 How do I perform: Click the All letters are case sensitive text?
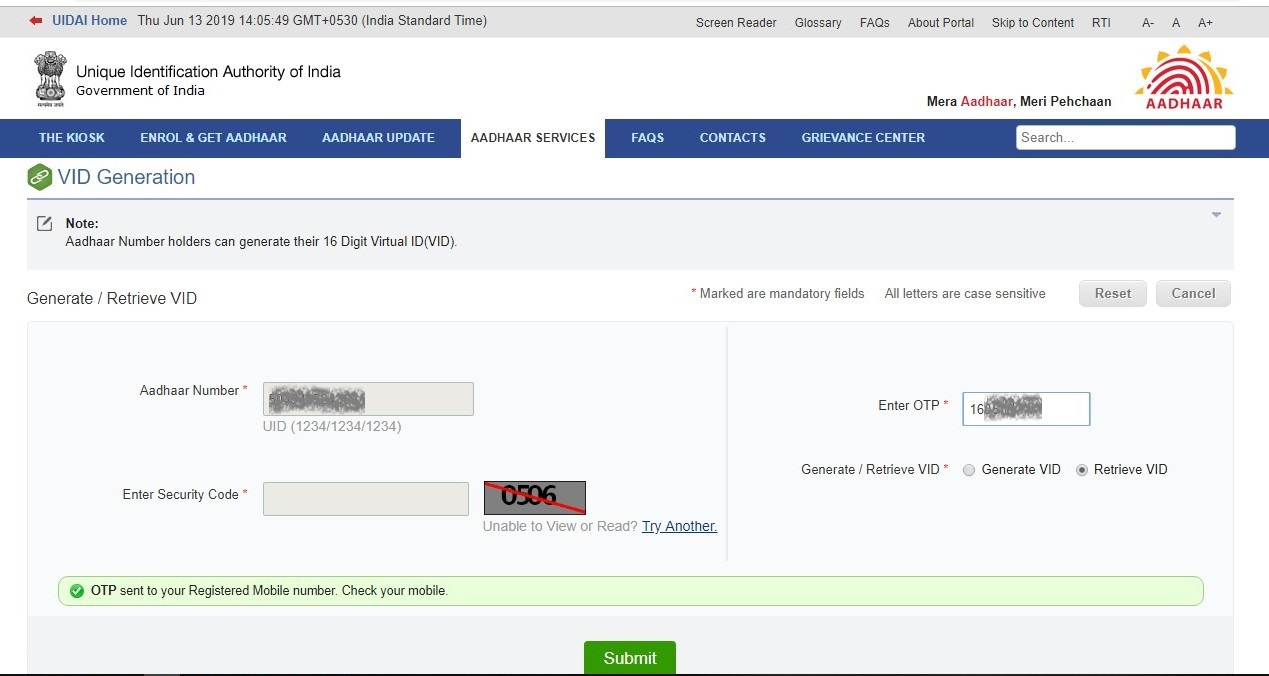pyautogui.click(x=965, y=294)
